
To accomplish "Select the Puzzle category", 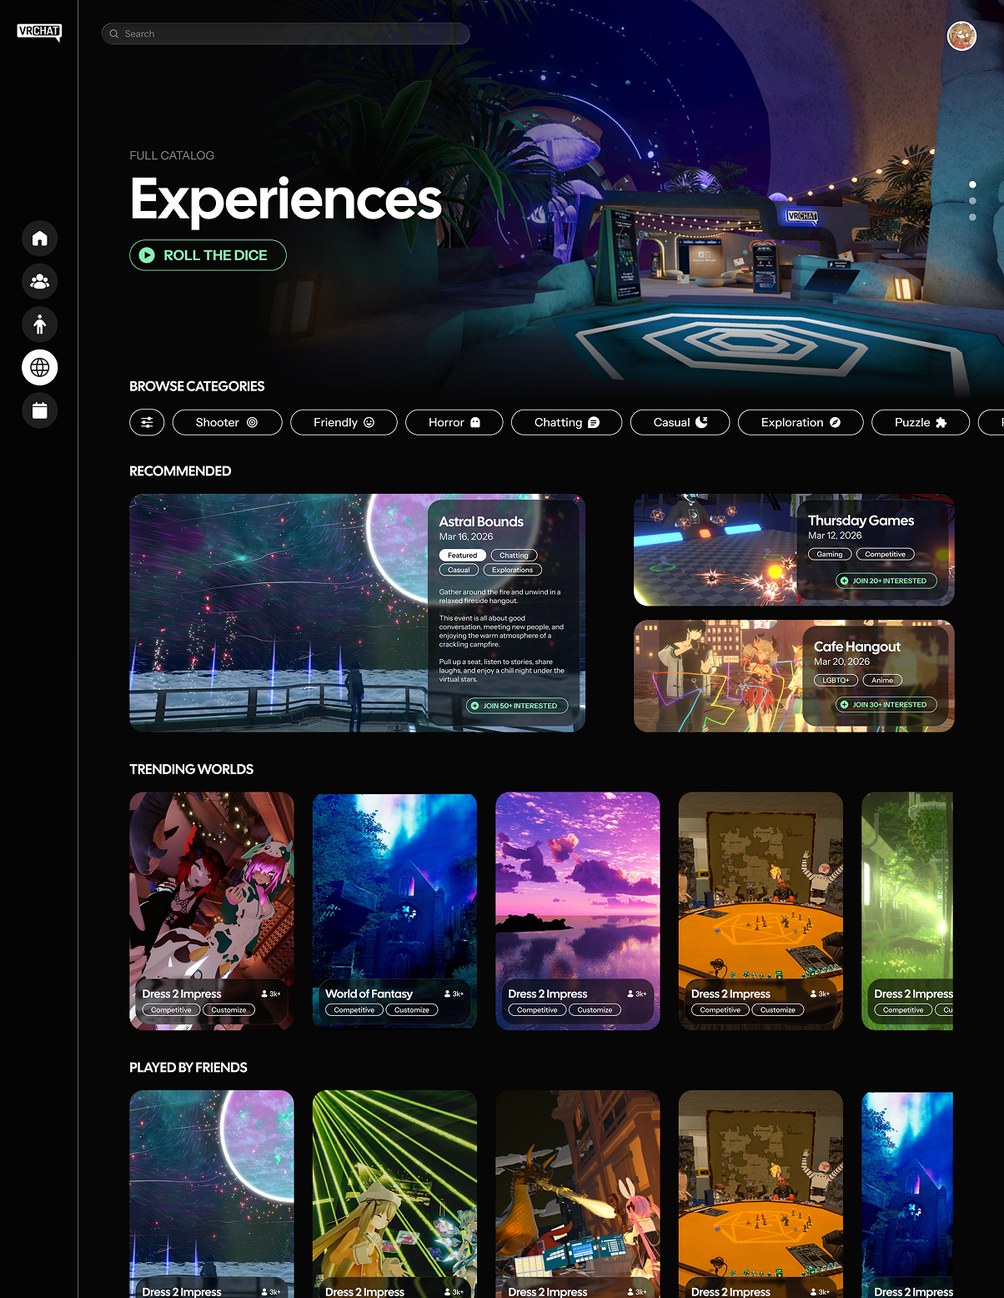I will pyautogui.click(x=921, y=422).
